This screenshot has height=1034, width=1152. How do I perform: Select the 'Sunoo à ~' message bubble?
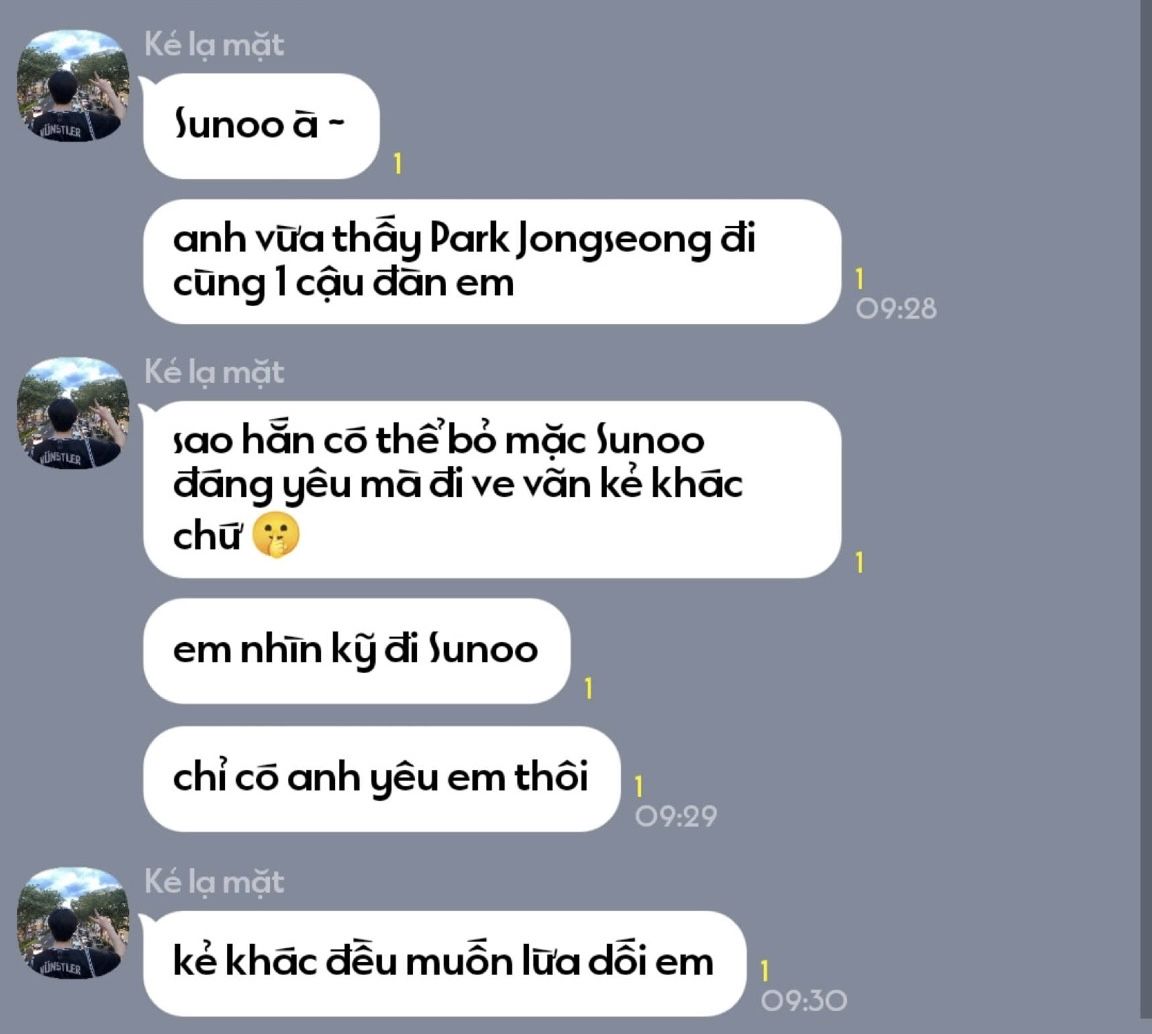(262, 126)
